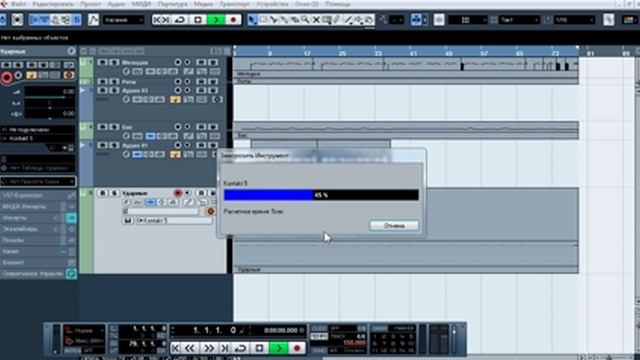Open Edit Instrument icon on Ударные track
Image resolution: width=640 pixels, height=360 pixels.
211,211
